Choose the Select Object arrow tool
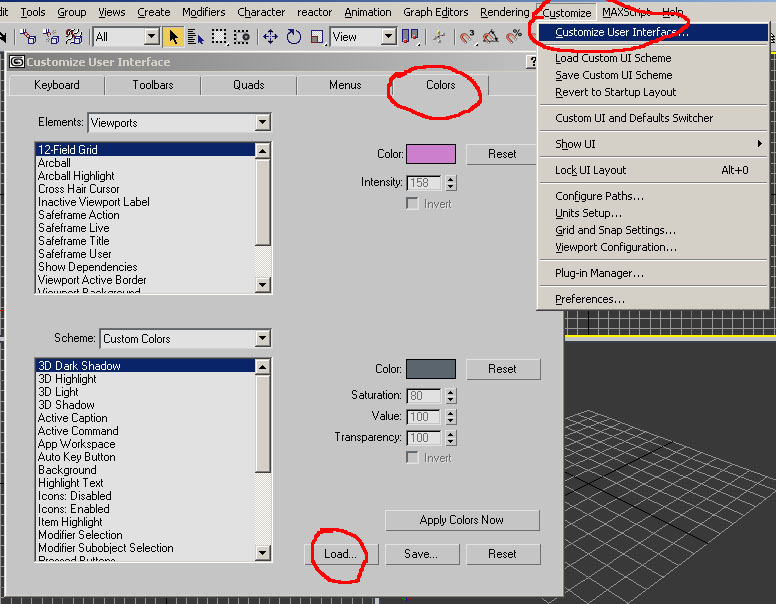Image resolution: width=776 pixels, height=604 pixels. tap(173, 37)
